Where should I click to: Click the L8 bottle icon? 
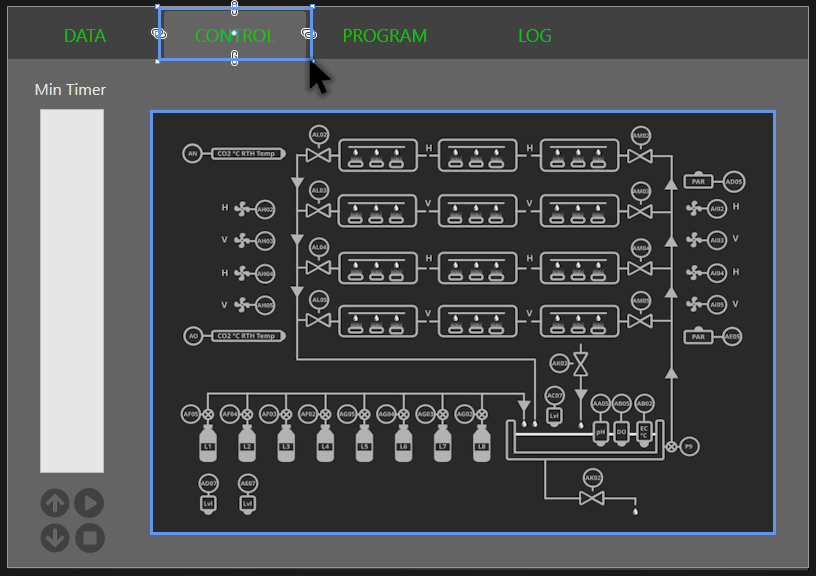coord(482,444)
